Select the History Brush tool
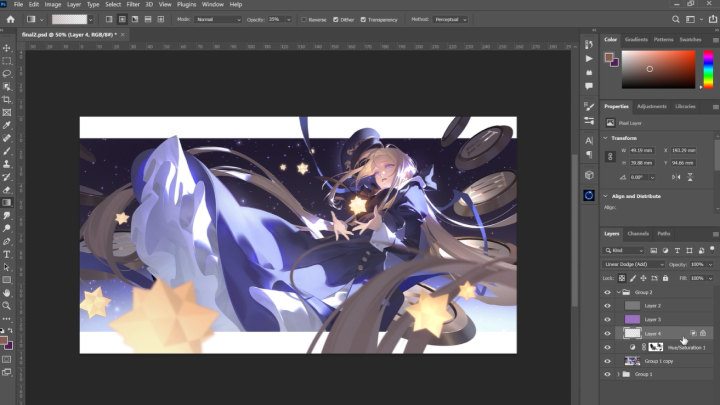Screen dimensions: 720x405 pos(7,177)
